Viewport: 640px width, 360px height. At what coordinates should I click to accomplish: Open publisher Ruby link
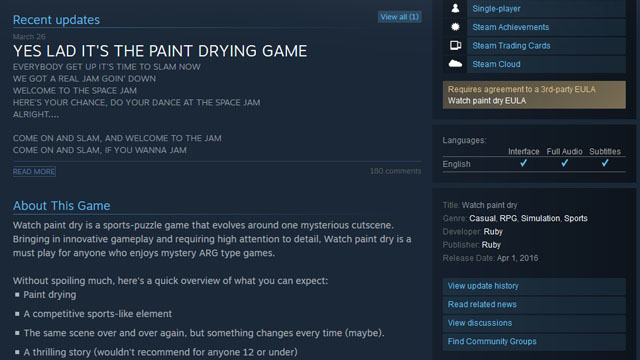tap(491, 245)
